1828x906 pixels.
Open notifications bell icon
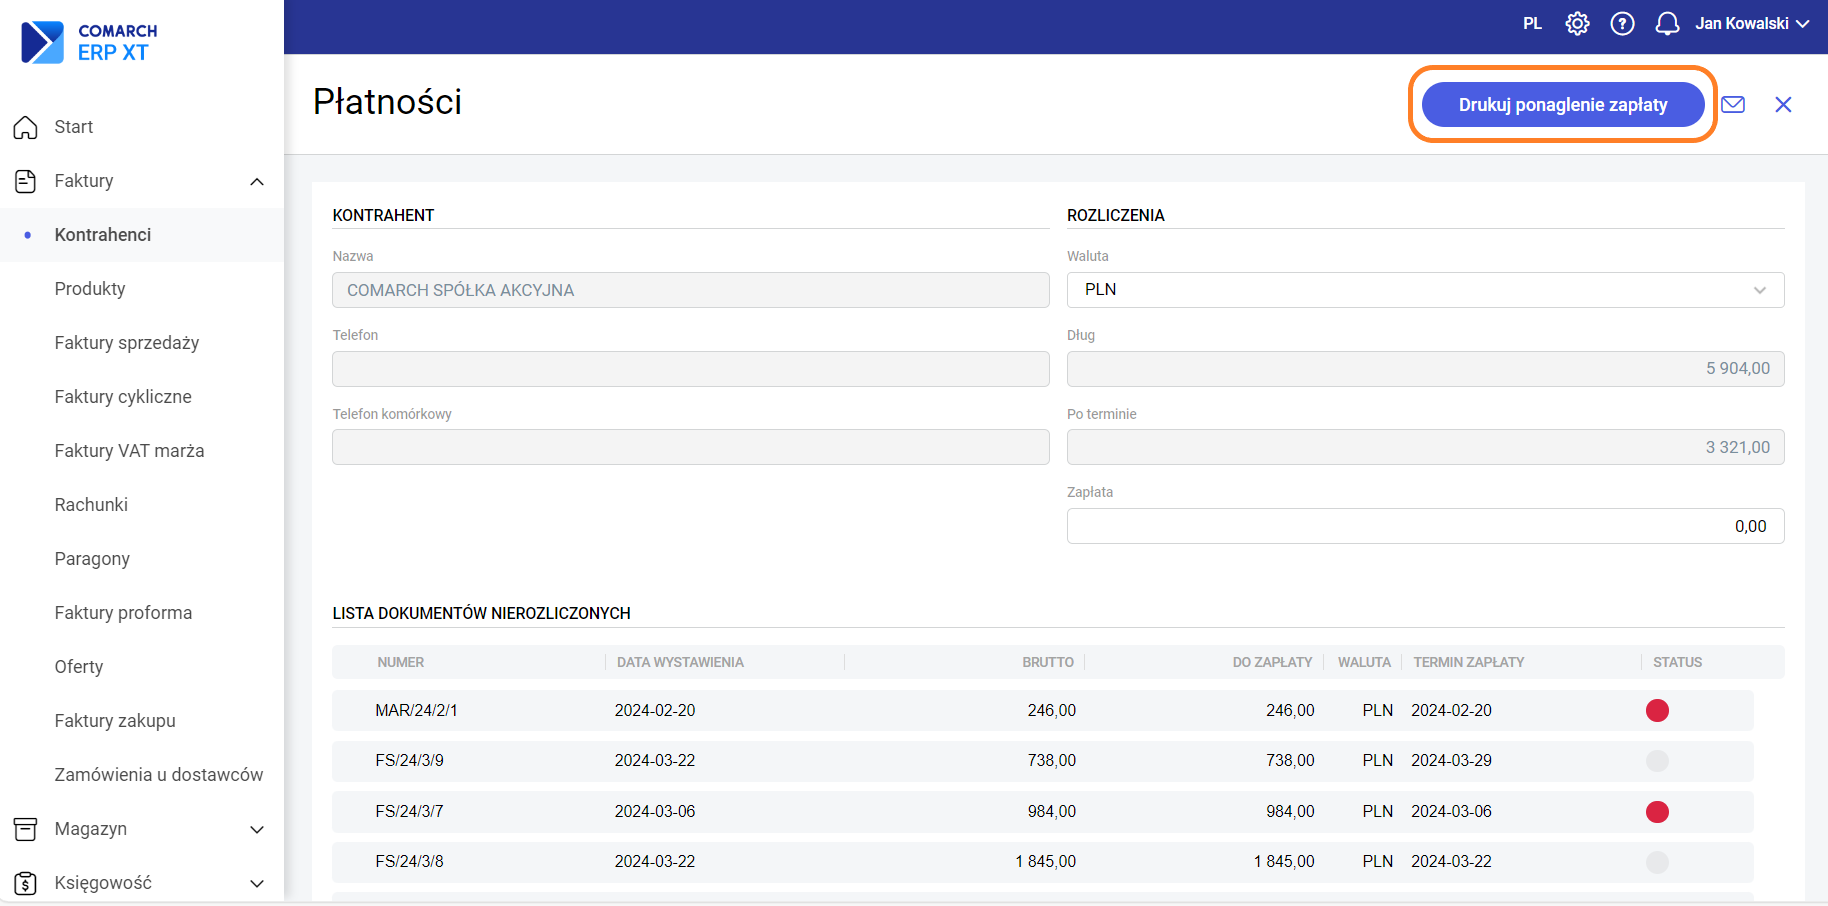[1667, 24]
